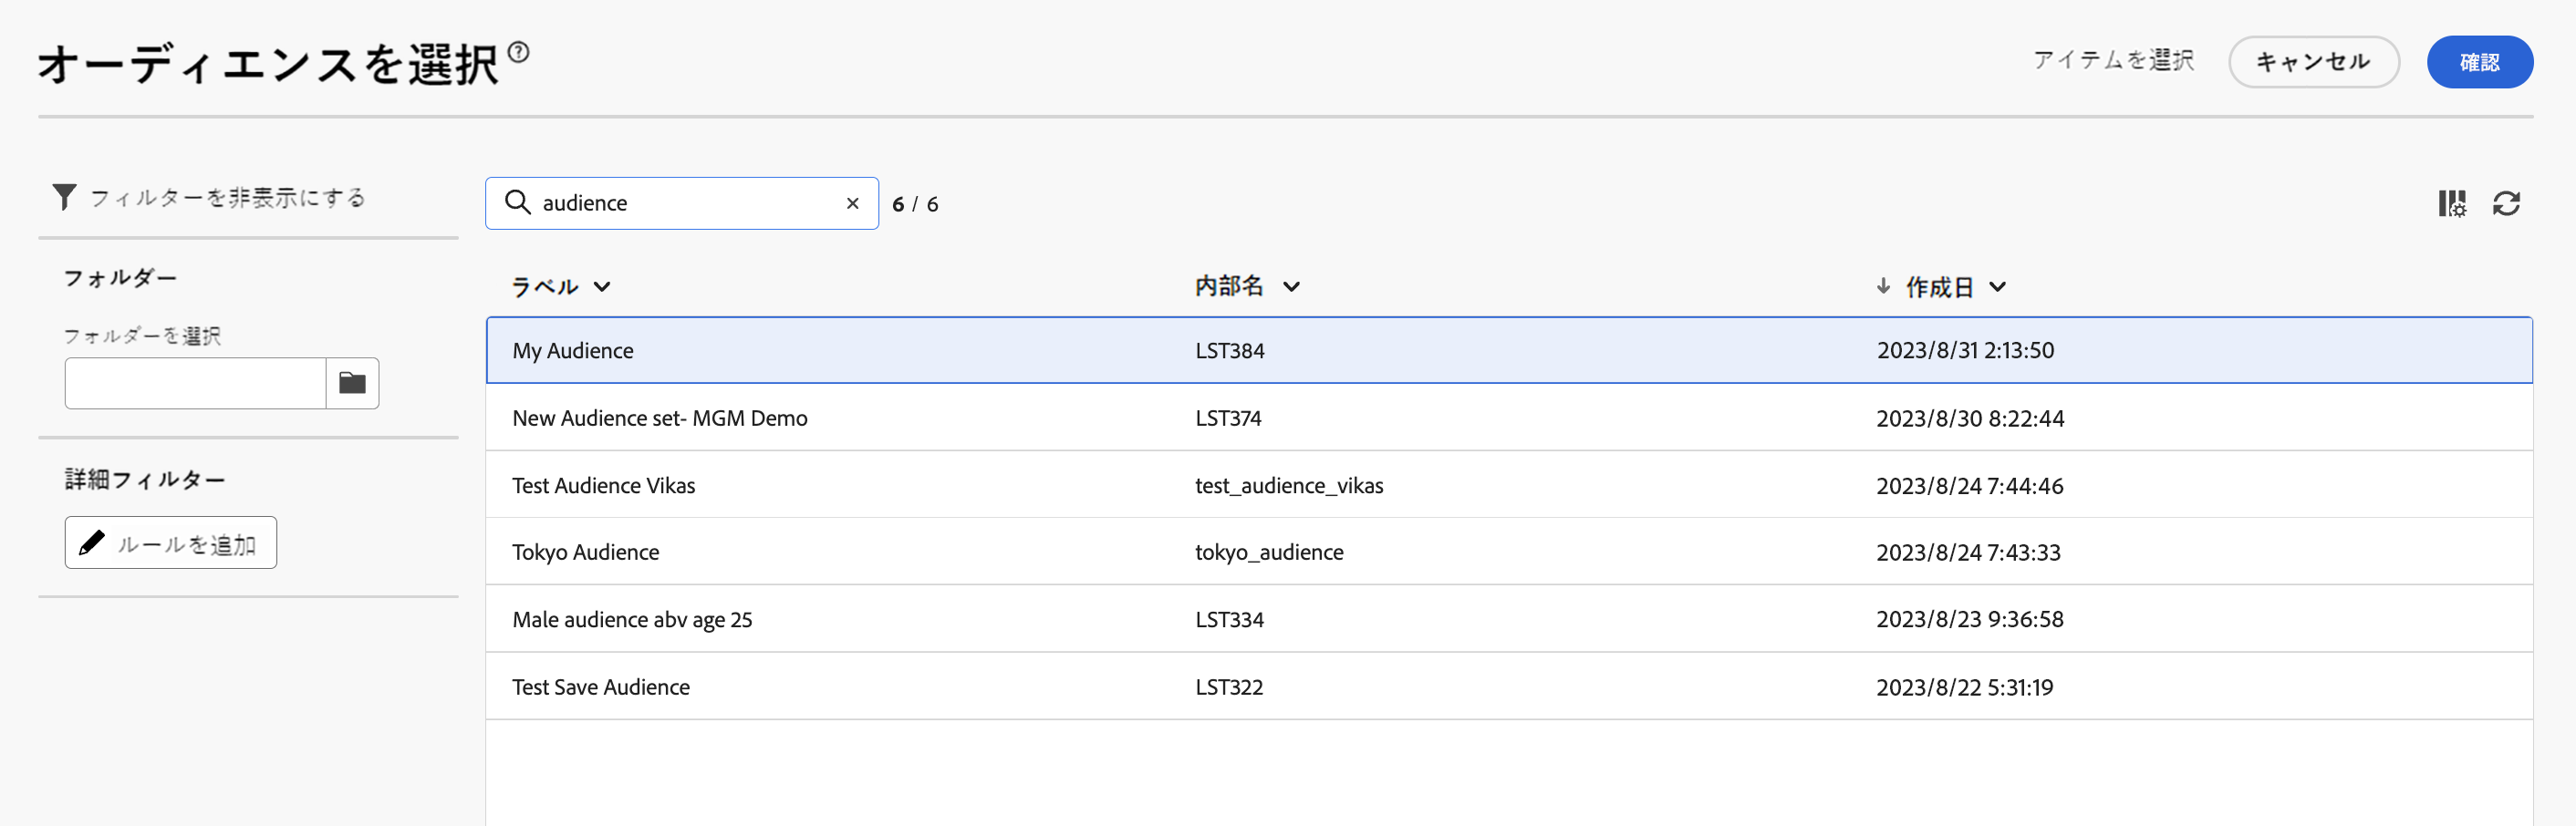The image size is (2576, 826).
Task: Hide filters via フィルターを非表示にする
Action: 227,197
